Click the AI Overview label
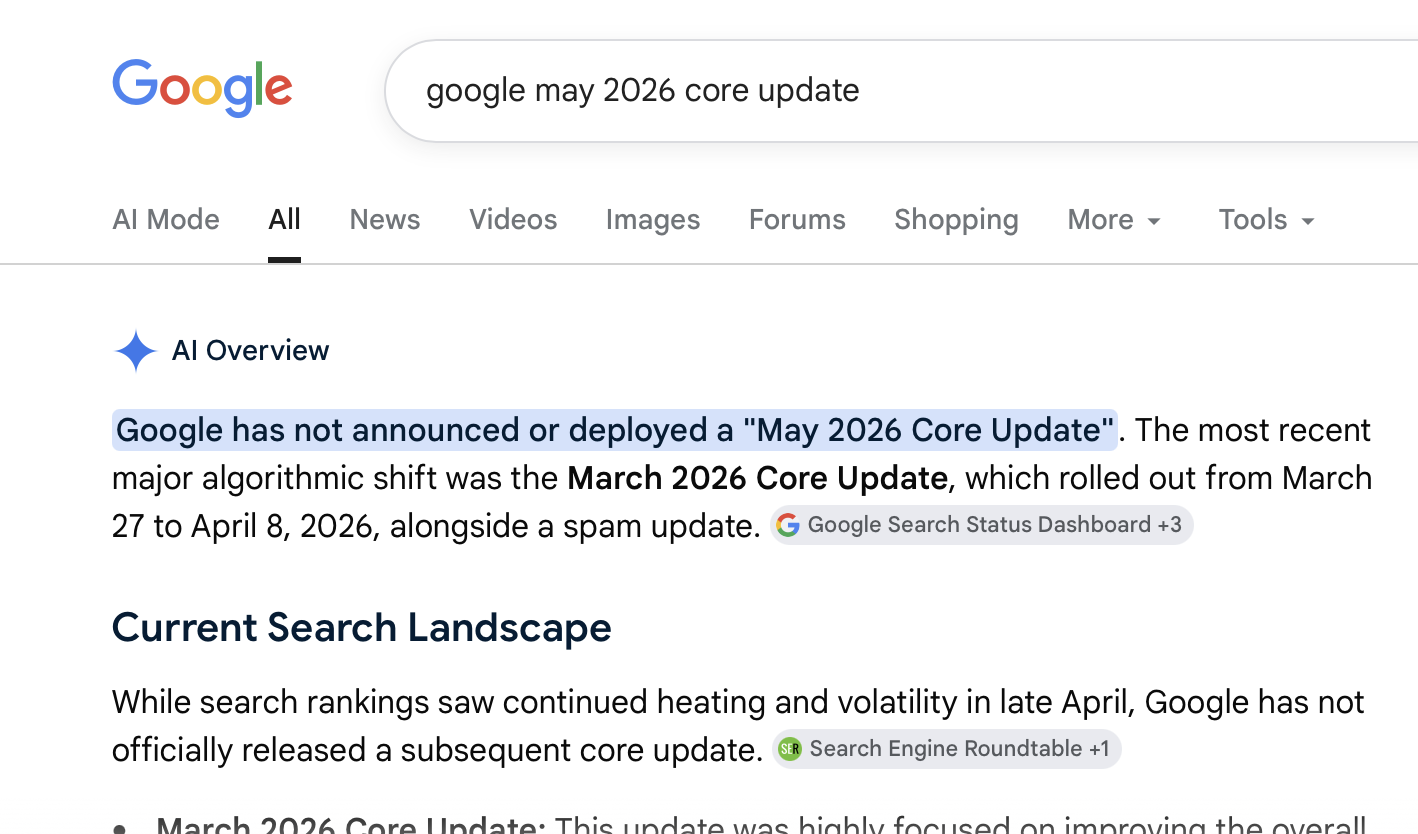Viewport: 1418px width, 834px height. pos(250,351)
